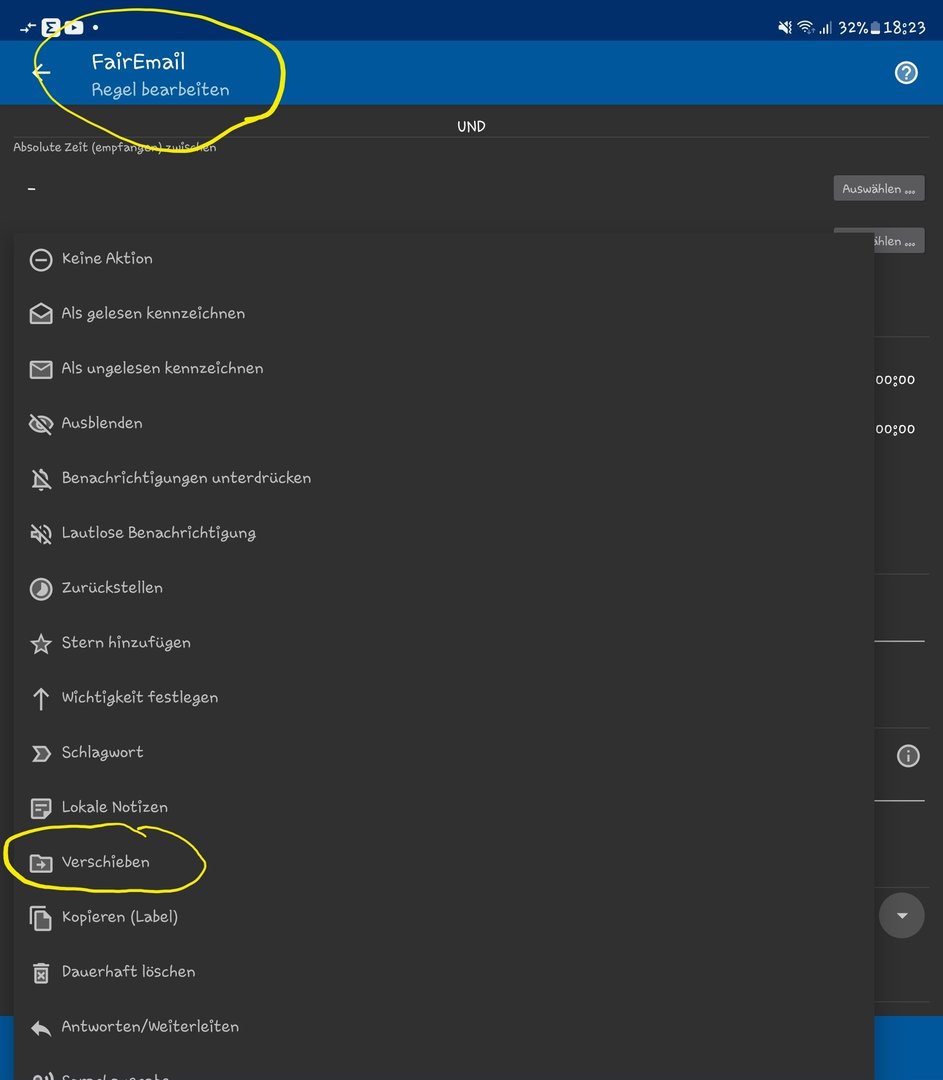943x1080 pixels.
Task: Select 'Schlagwort' menu entry
Action: pyautogui.click(x=102, y=753)
